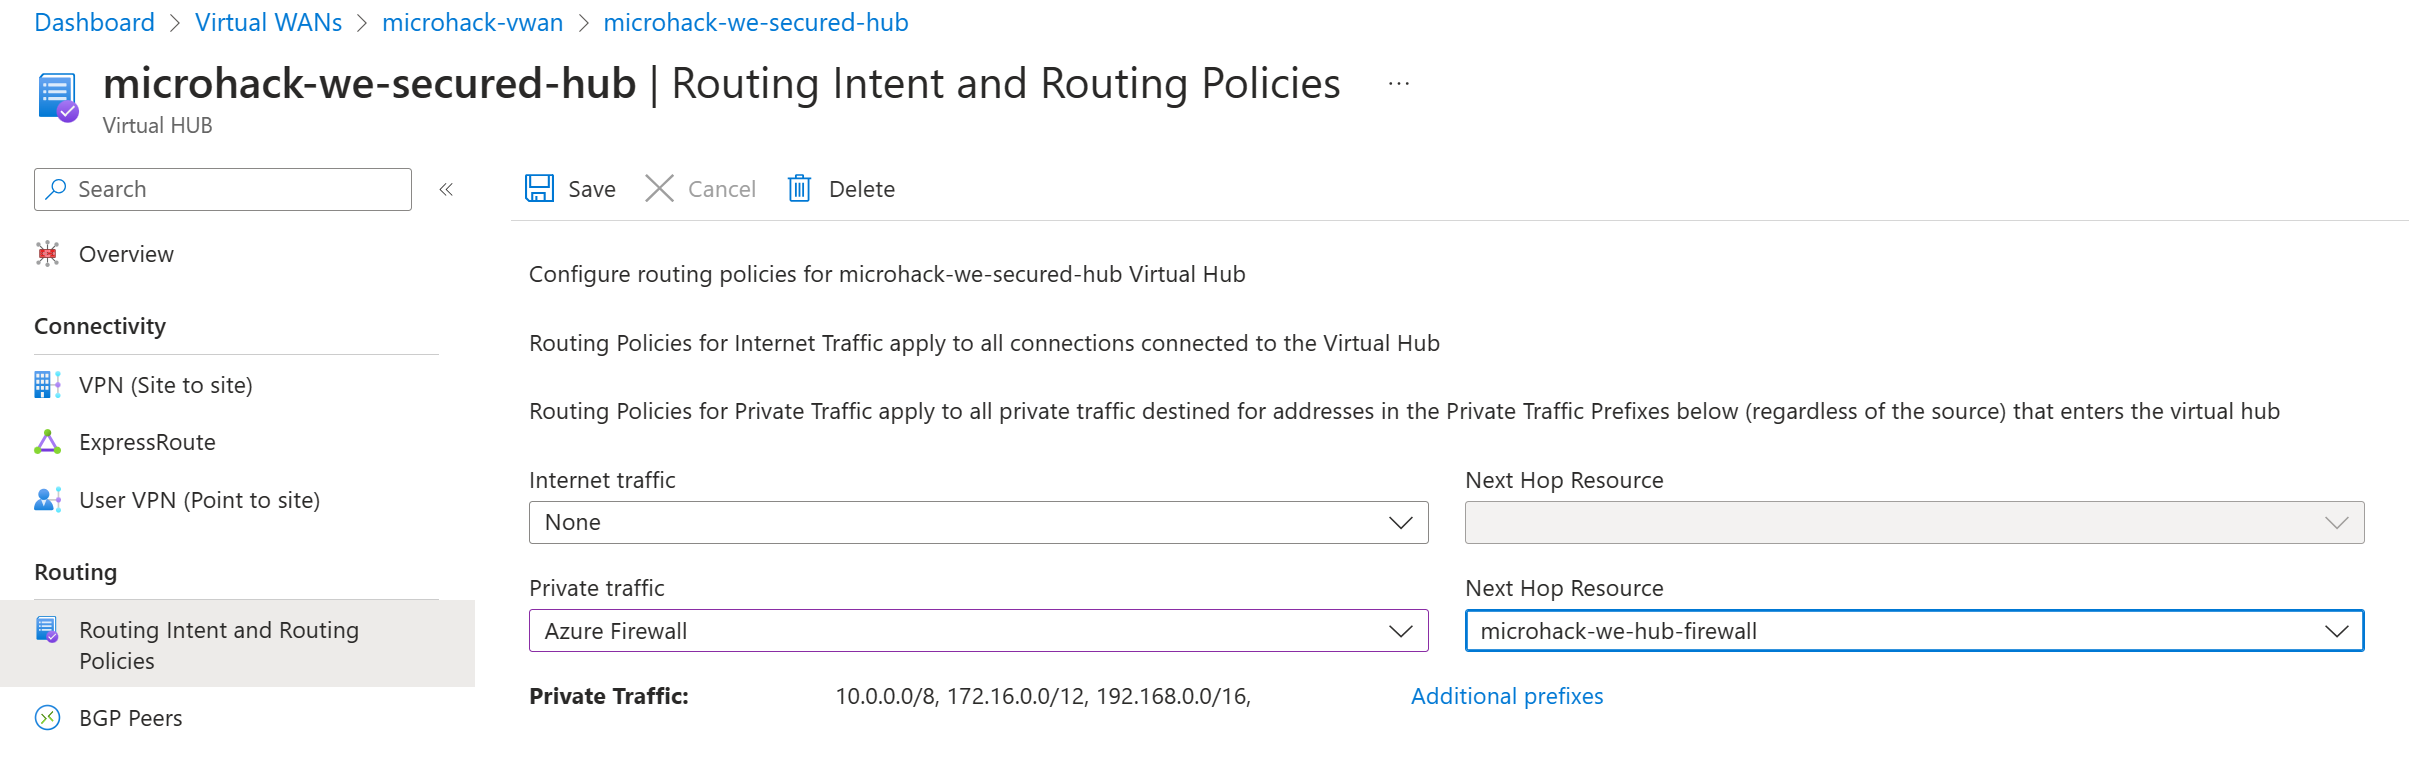Focus the sidebar Search input field
Screen dimensions: 2409x758
pyautogui.click(x=223, y=189)
